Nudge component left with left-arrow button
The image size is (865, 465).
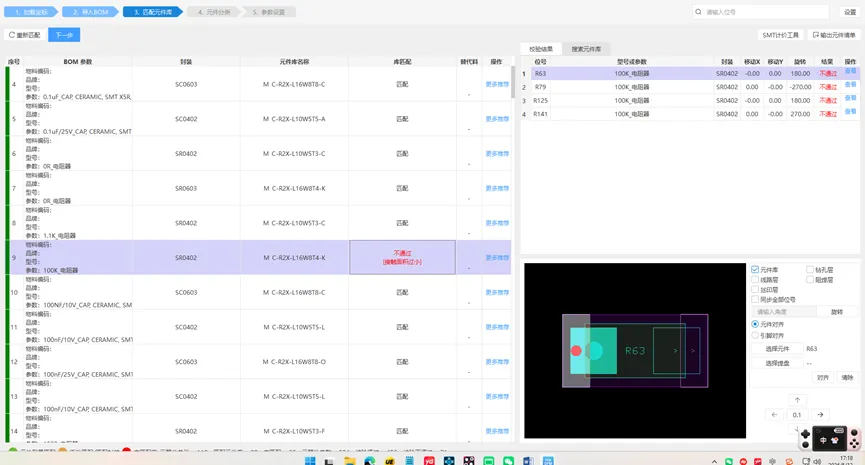[774, 414]
